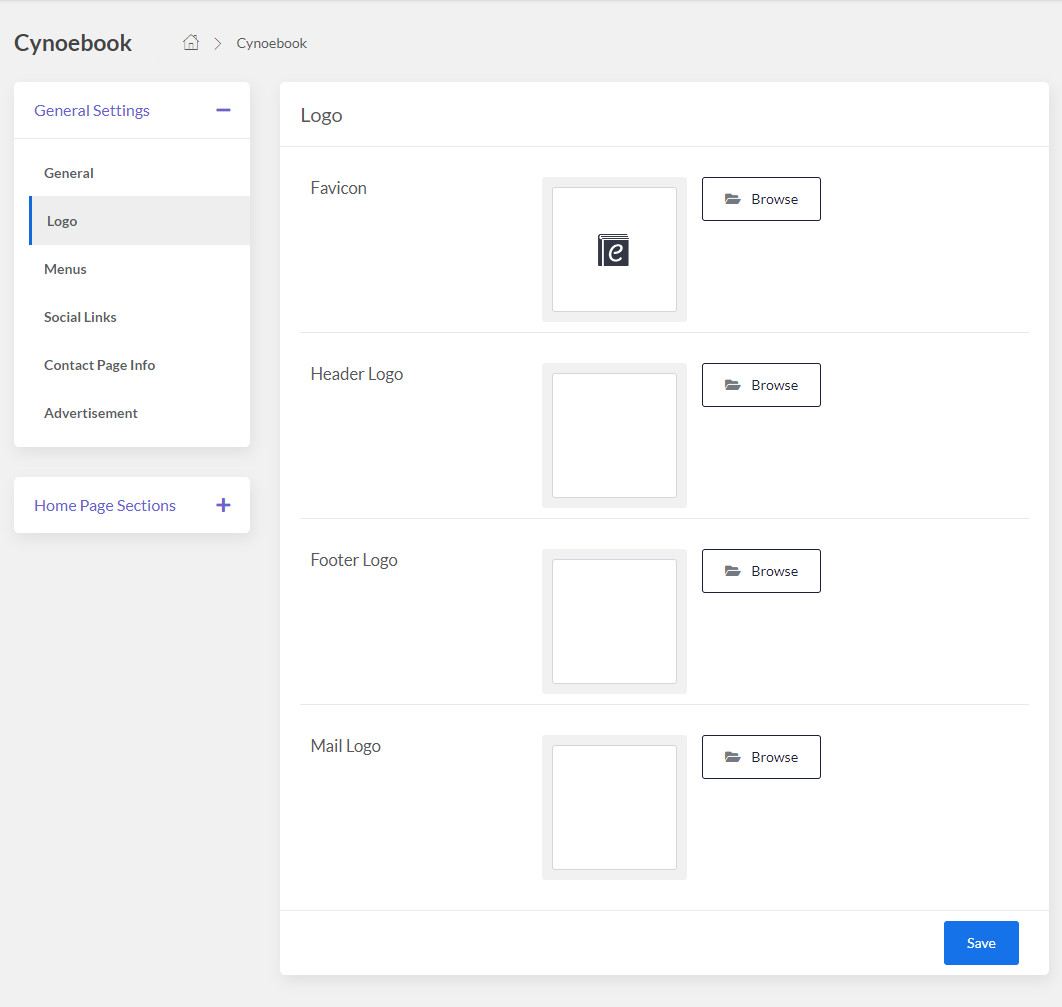Click the minus icon beside General Settings
The width and height of the screenshot is (1062, 1007).
click(x=222, y=110)
